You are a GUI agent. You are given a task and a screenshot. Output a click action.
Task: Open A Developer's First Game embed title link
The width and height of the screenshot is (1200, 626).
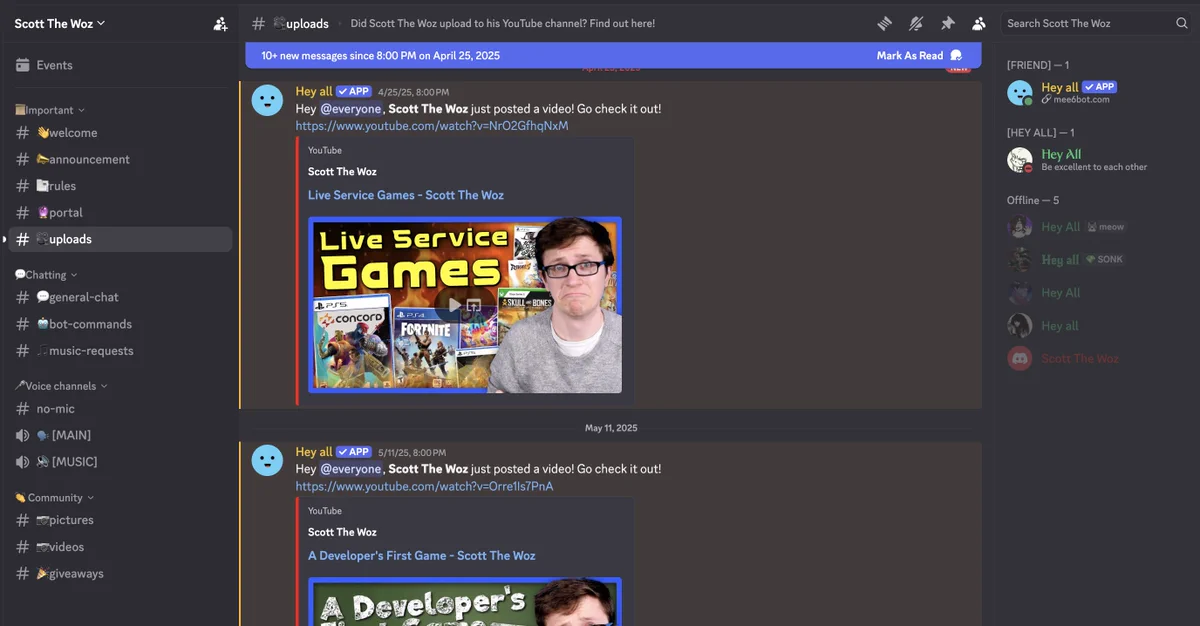[422, 555]
